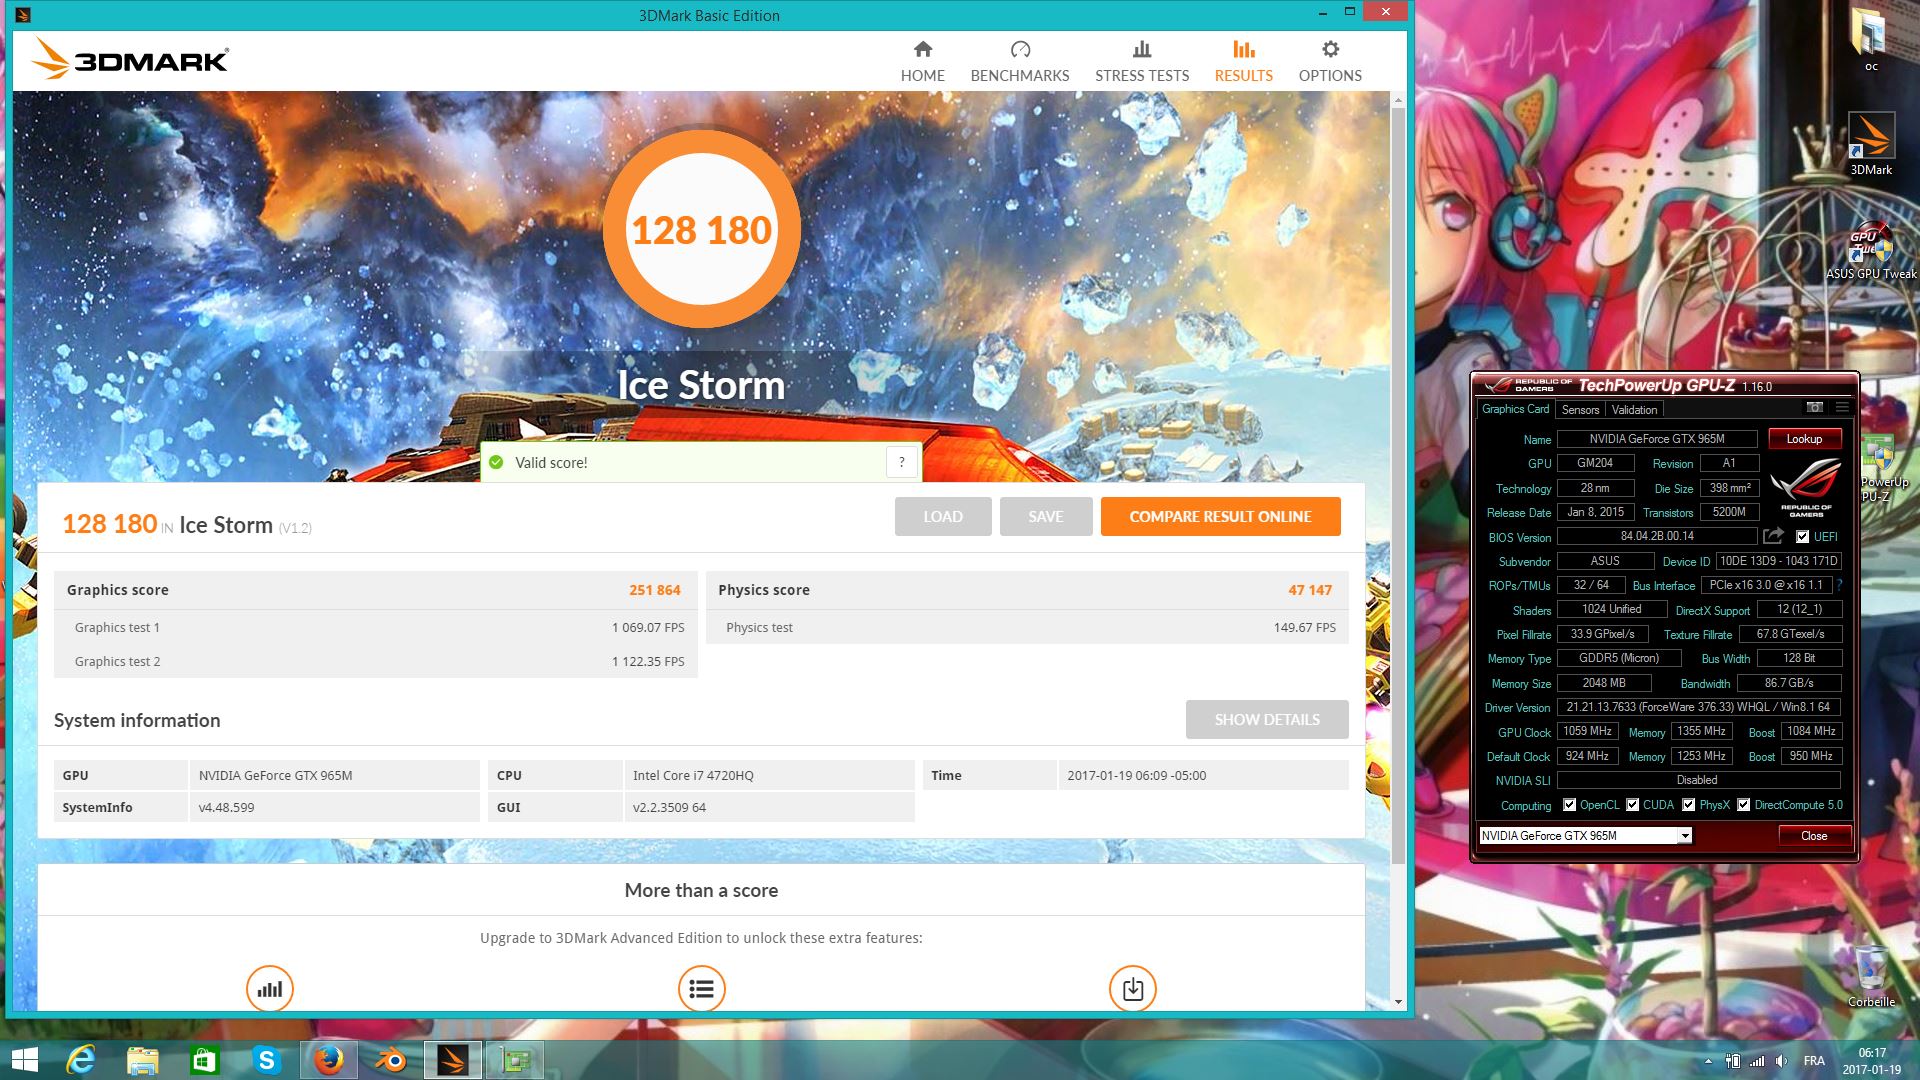Click the GPU-Z Lookup button
Image resolution: width=1920 pixels, height=1080 pixels.
1805,439
